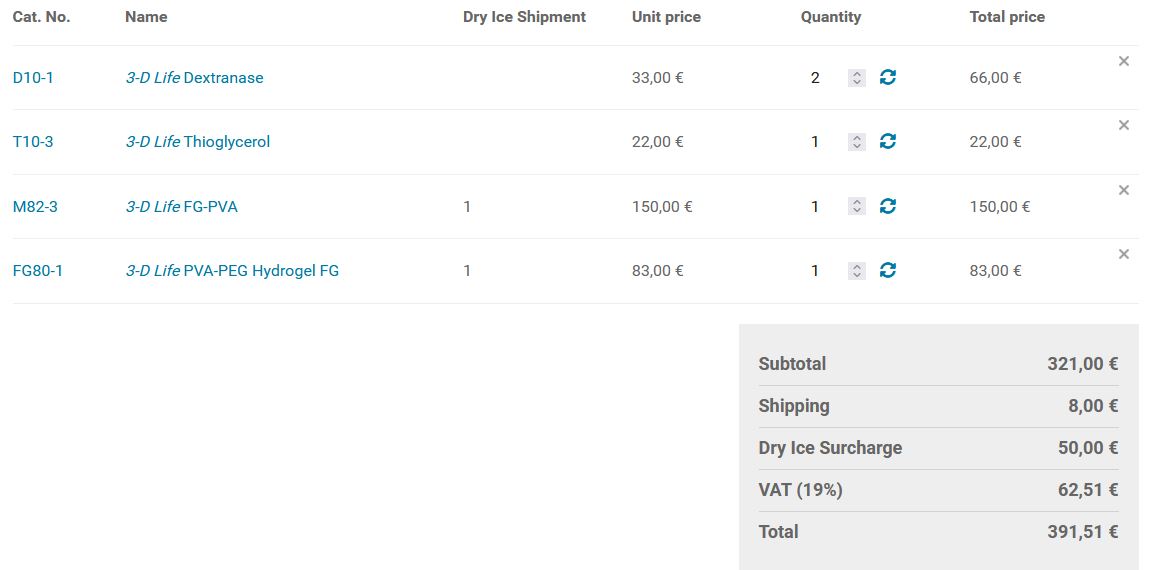This screenshot has height=570, width=1159.
Task: Follow the 3-D Life FG-PVA link
Action: click(x=181, y=207)
